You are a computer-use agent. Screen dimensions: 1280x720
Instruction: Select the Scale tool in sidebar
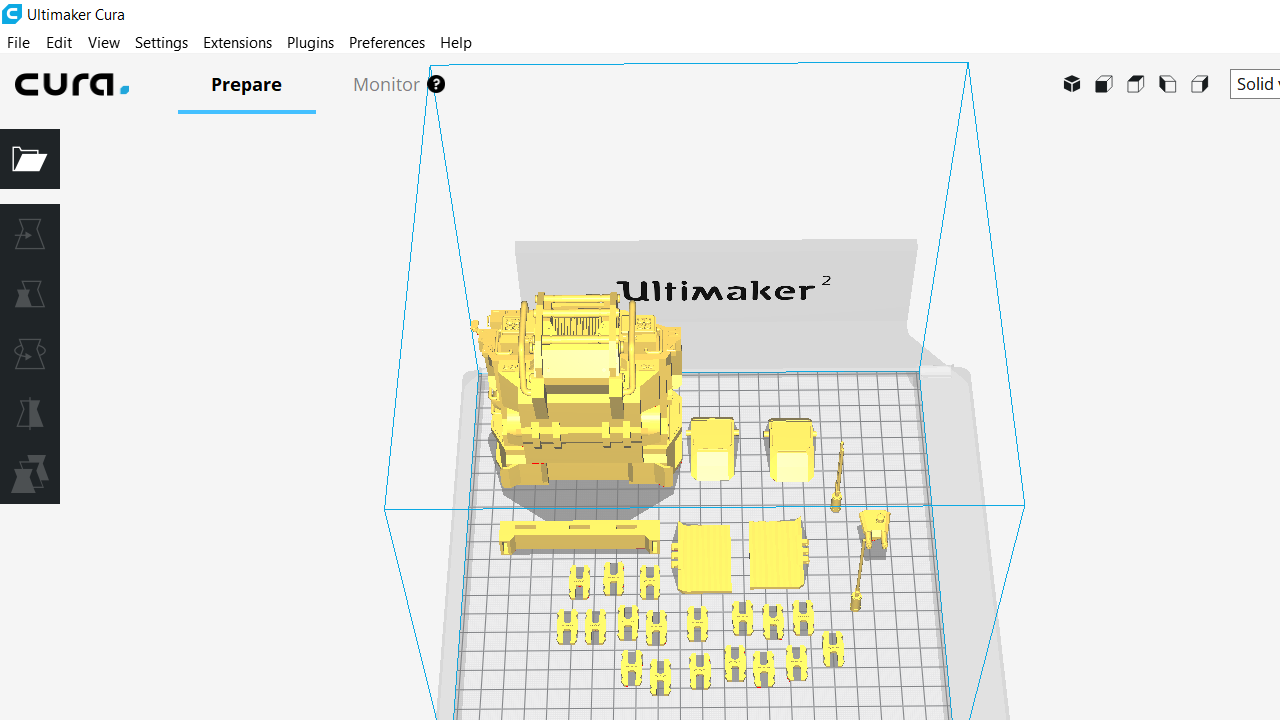[30, 294]
